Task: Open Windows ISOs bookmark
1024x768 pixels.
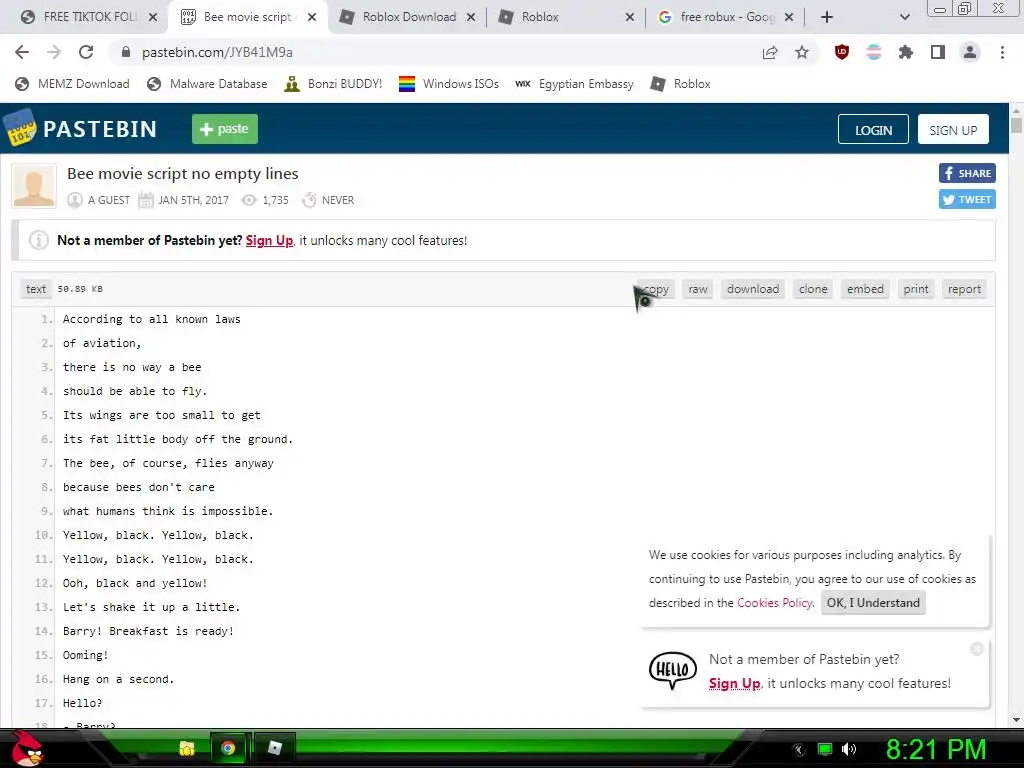Action: 449,84
